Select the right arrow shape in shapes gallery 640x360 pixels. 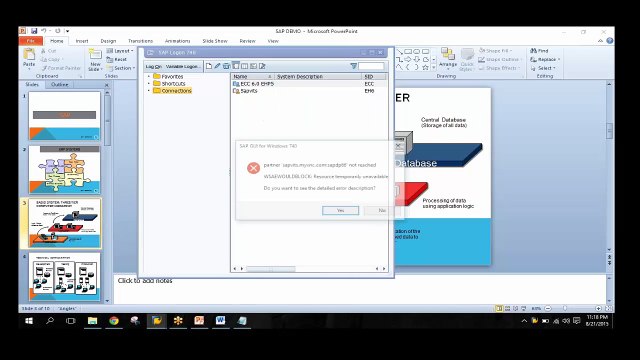407,60
